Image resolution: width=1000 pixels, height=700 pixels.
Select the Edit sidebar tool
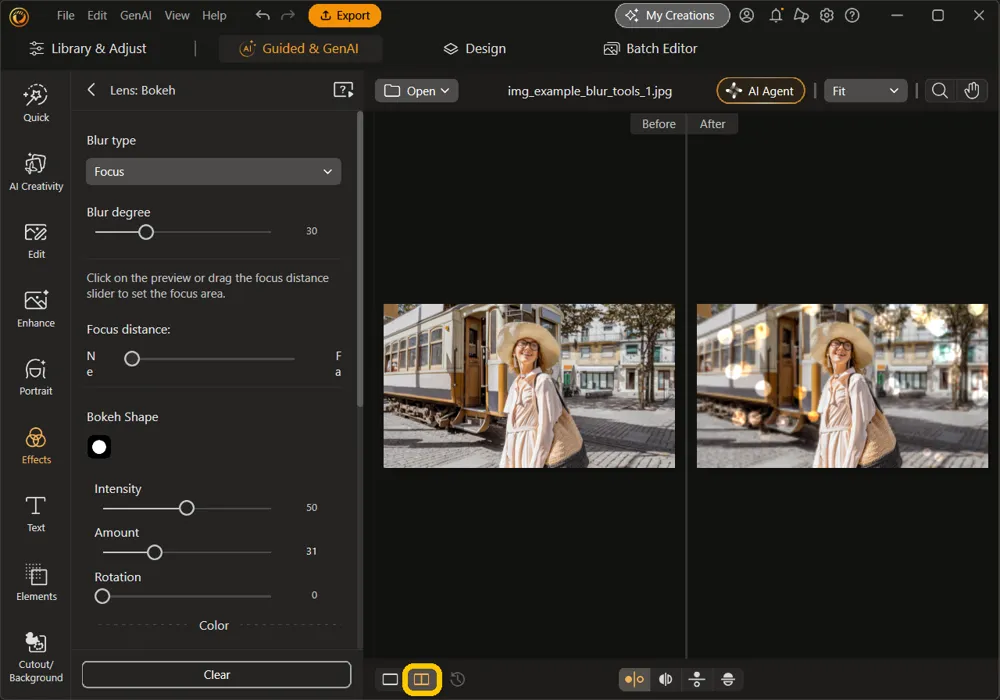click(x=36, y=241)
